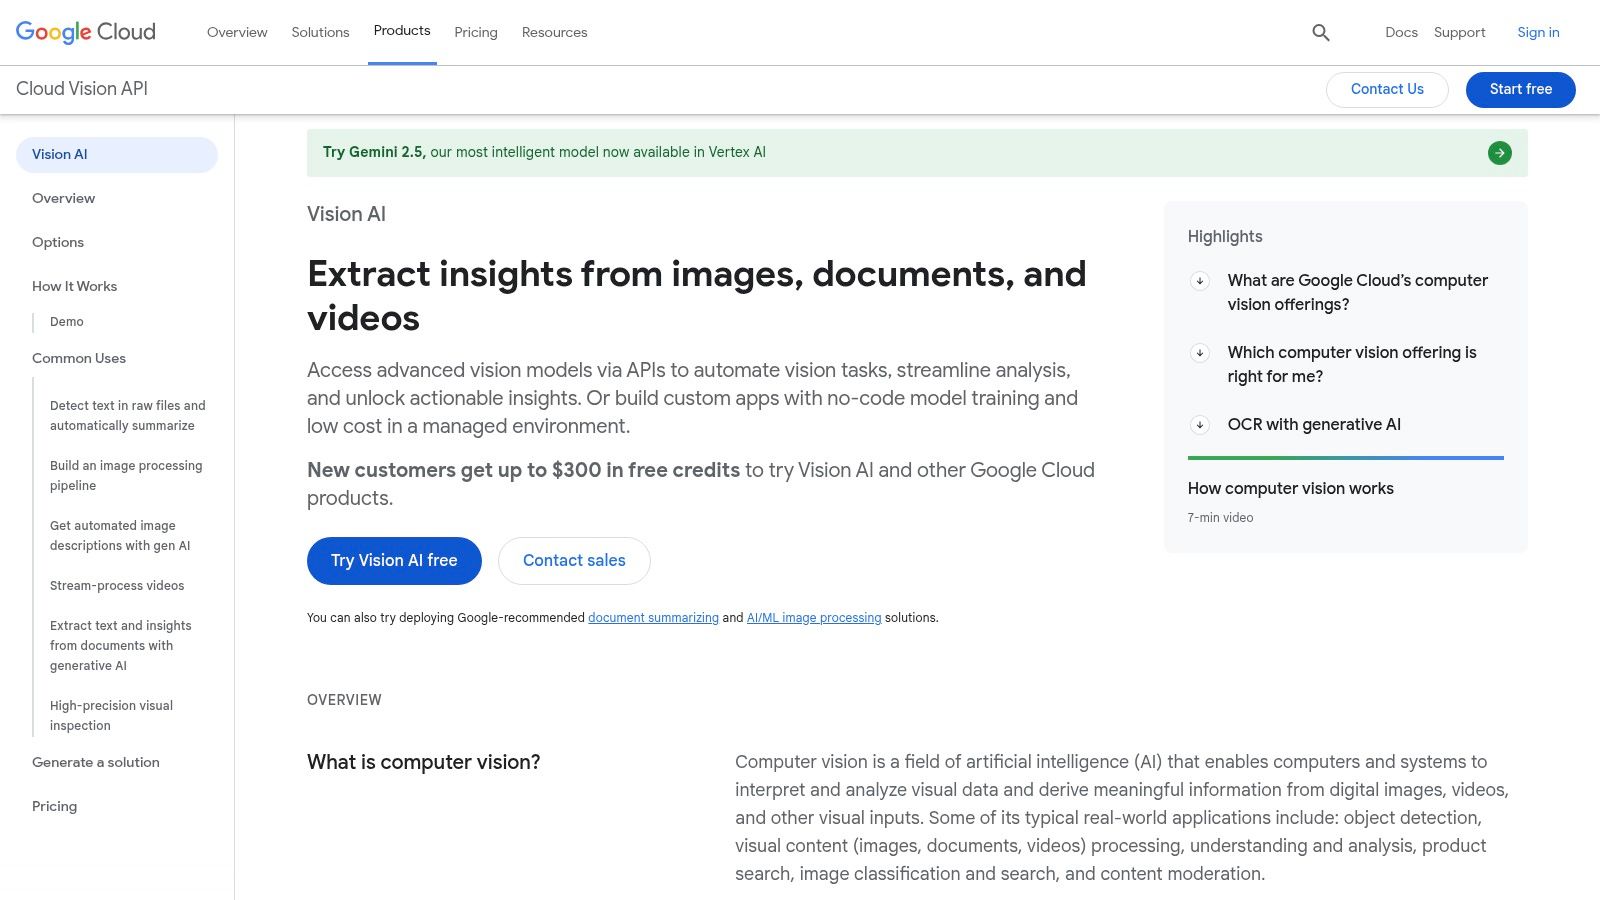Click the Google Cloud logo
1600x900 pixels.
(x=85, y=31)
